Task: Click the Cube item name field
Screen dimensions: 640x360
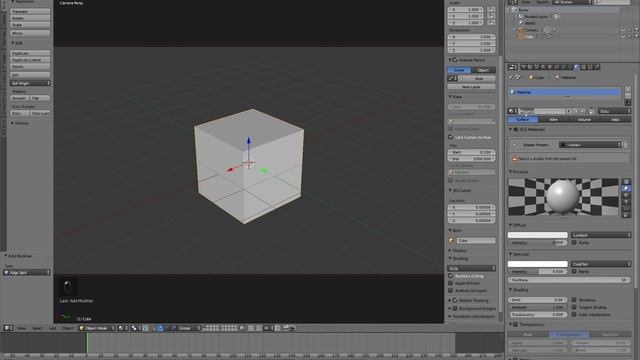Action: pyautogui.click(x=476, y=241)
